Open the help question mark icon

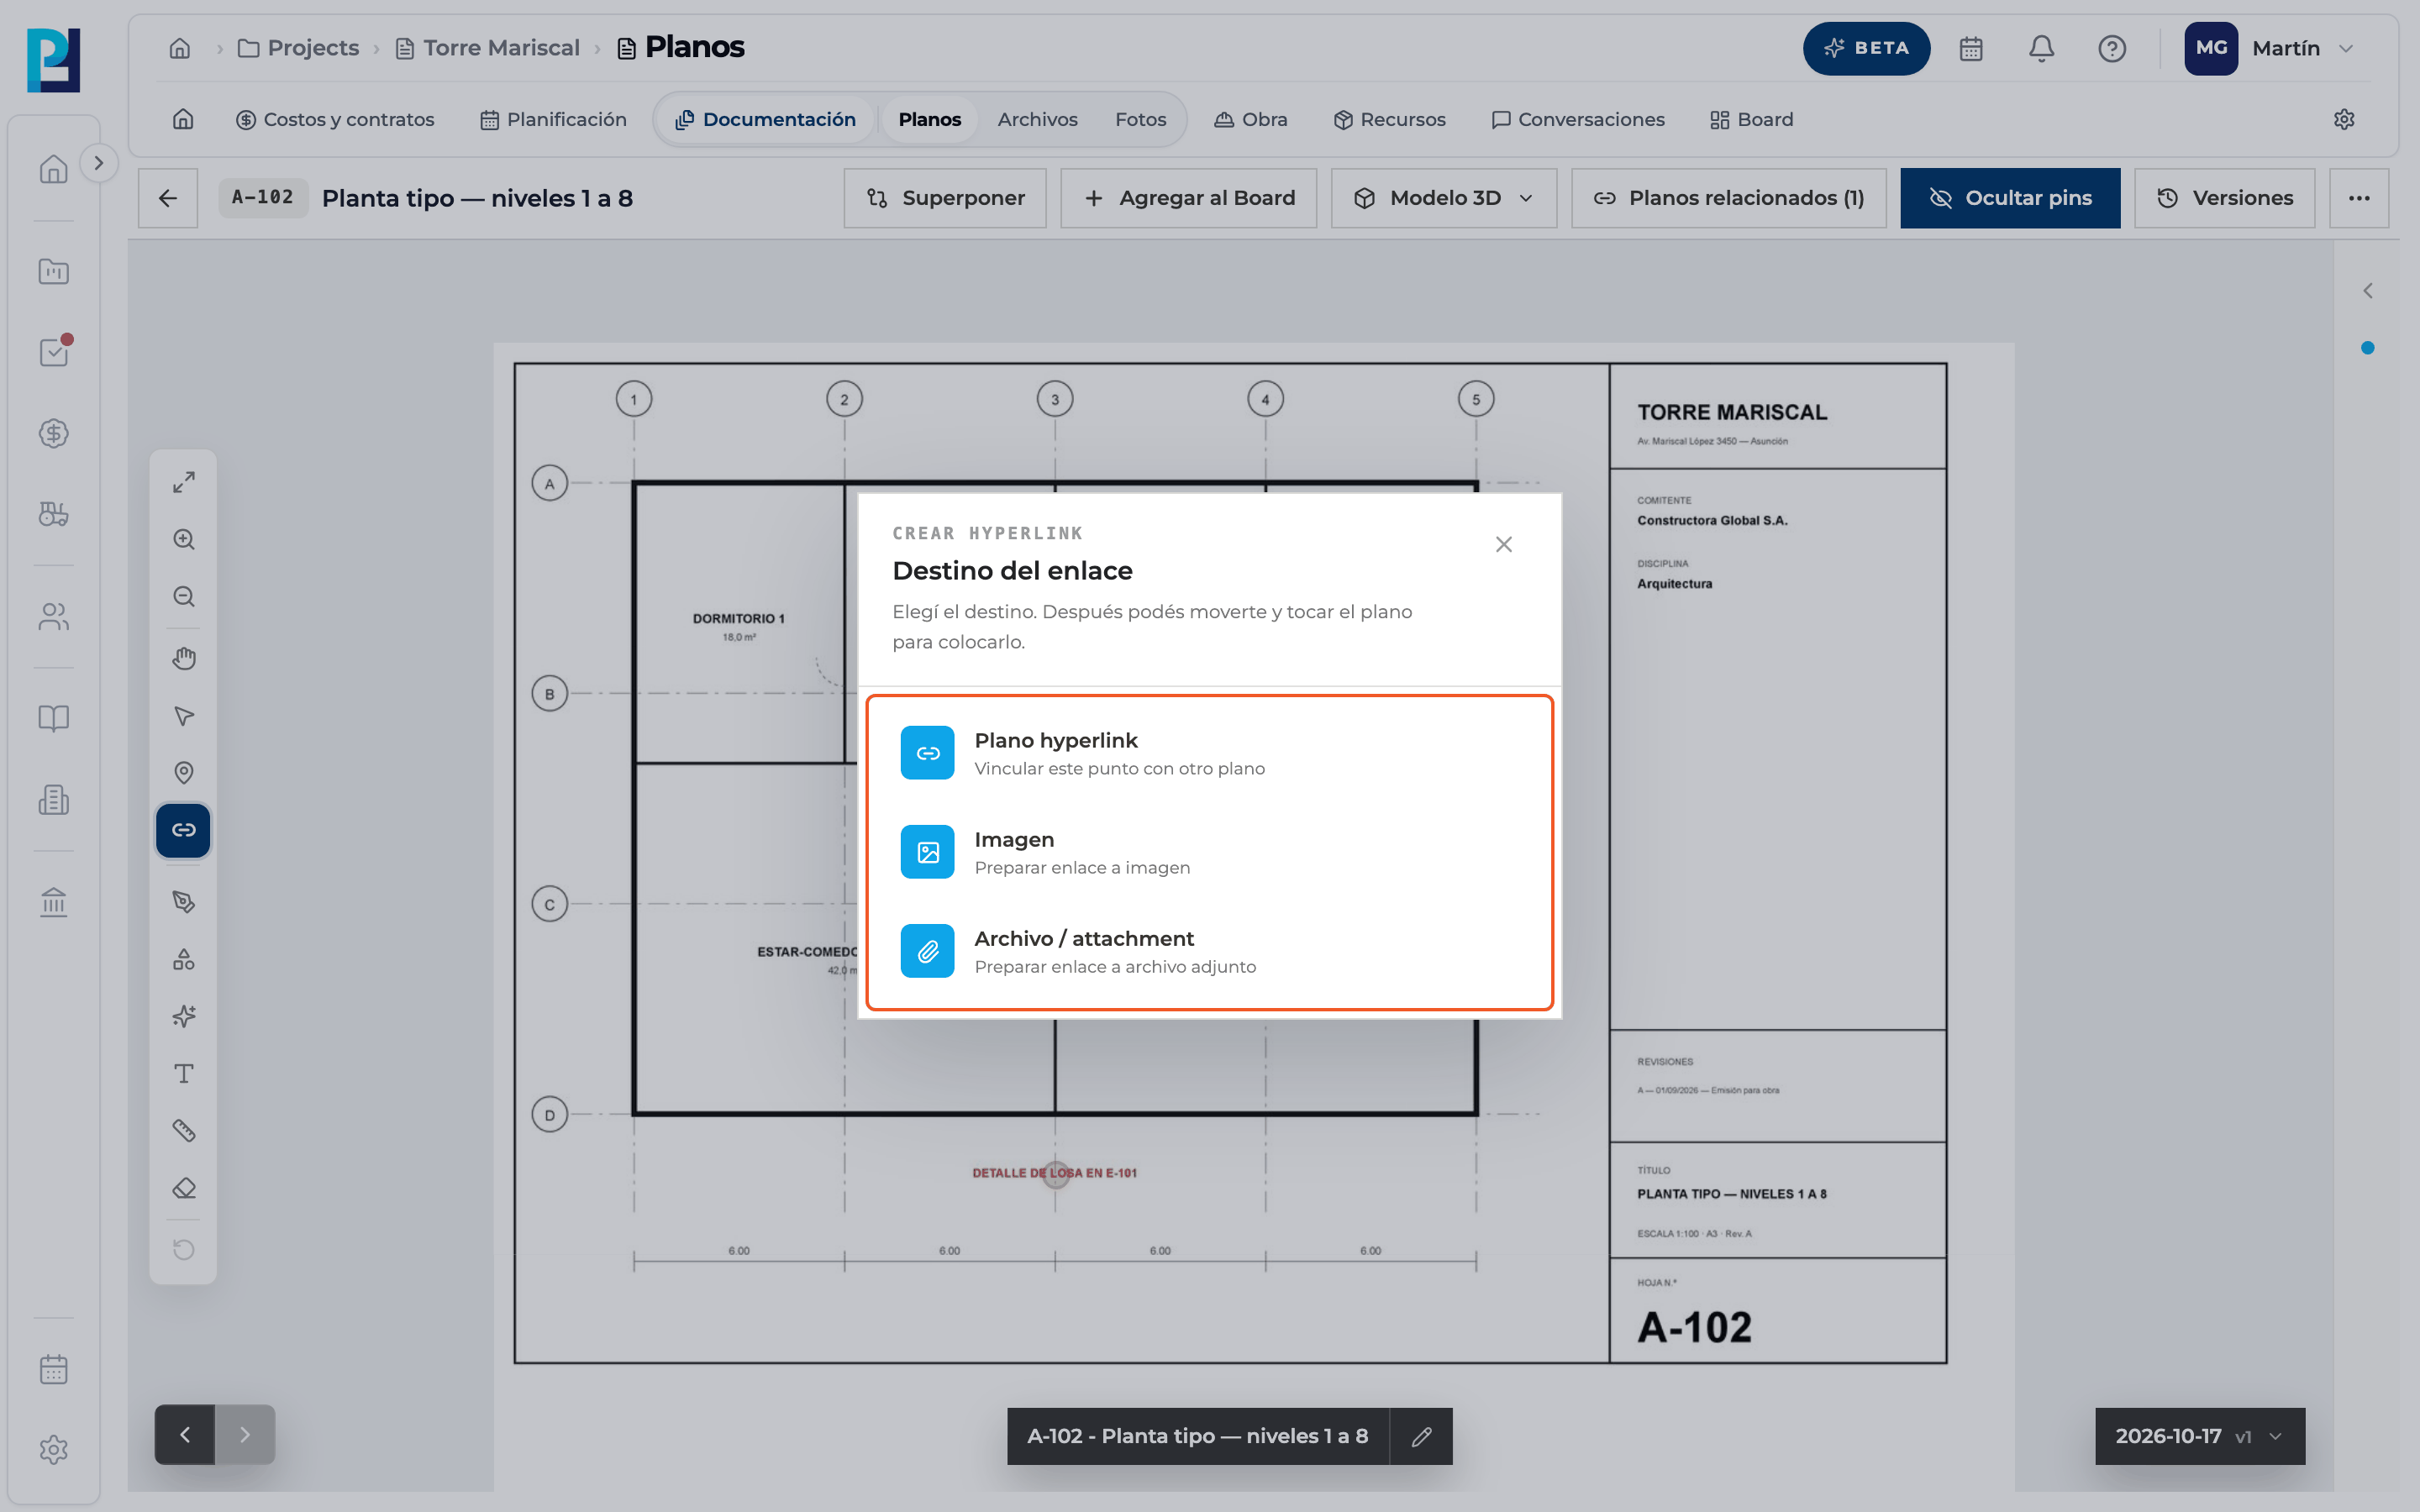click(2112, 48)
